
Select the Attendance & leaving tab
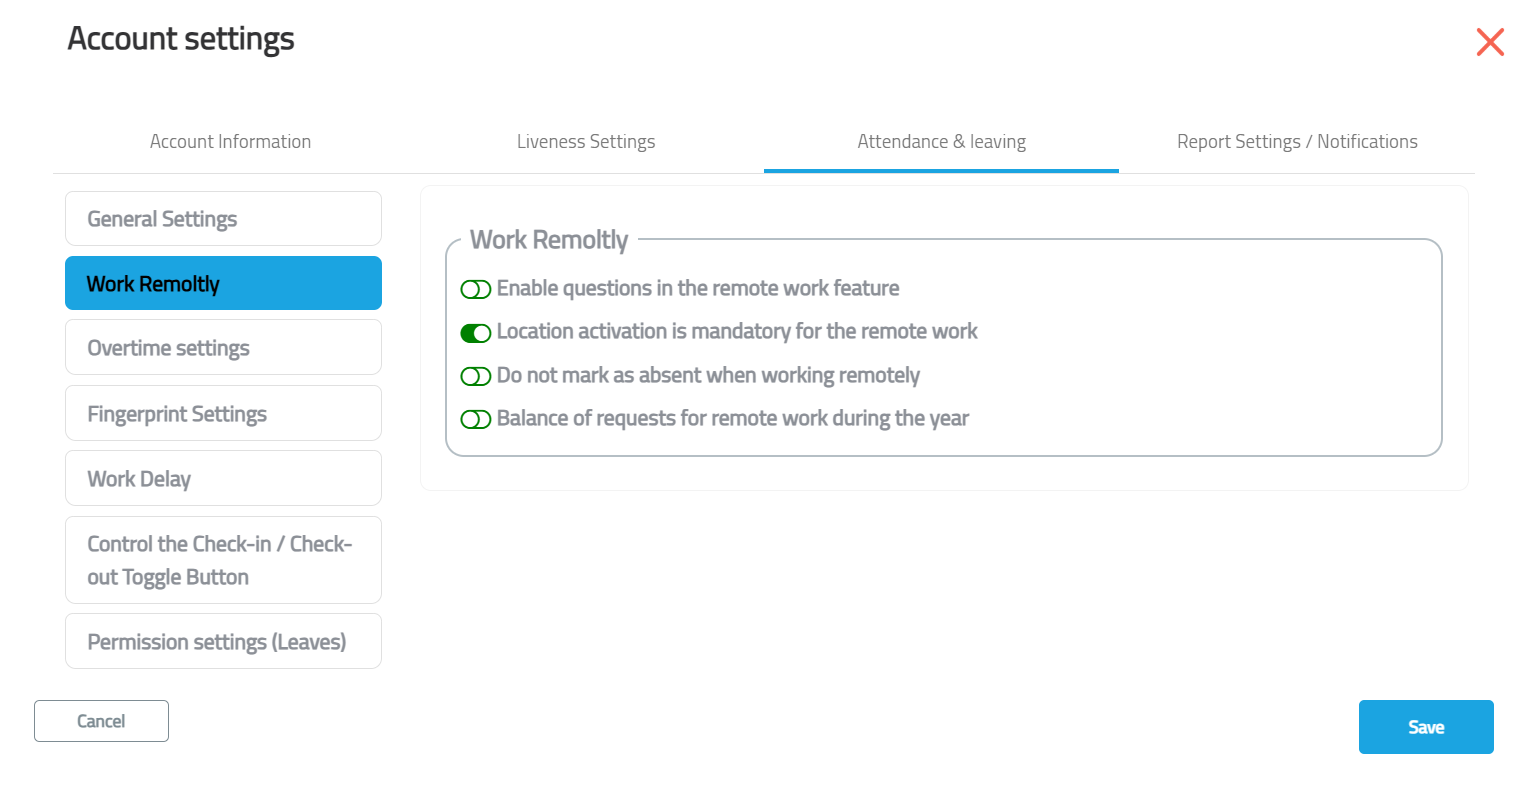point(941,142)
